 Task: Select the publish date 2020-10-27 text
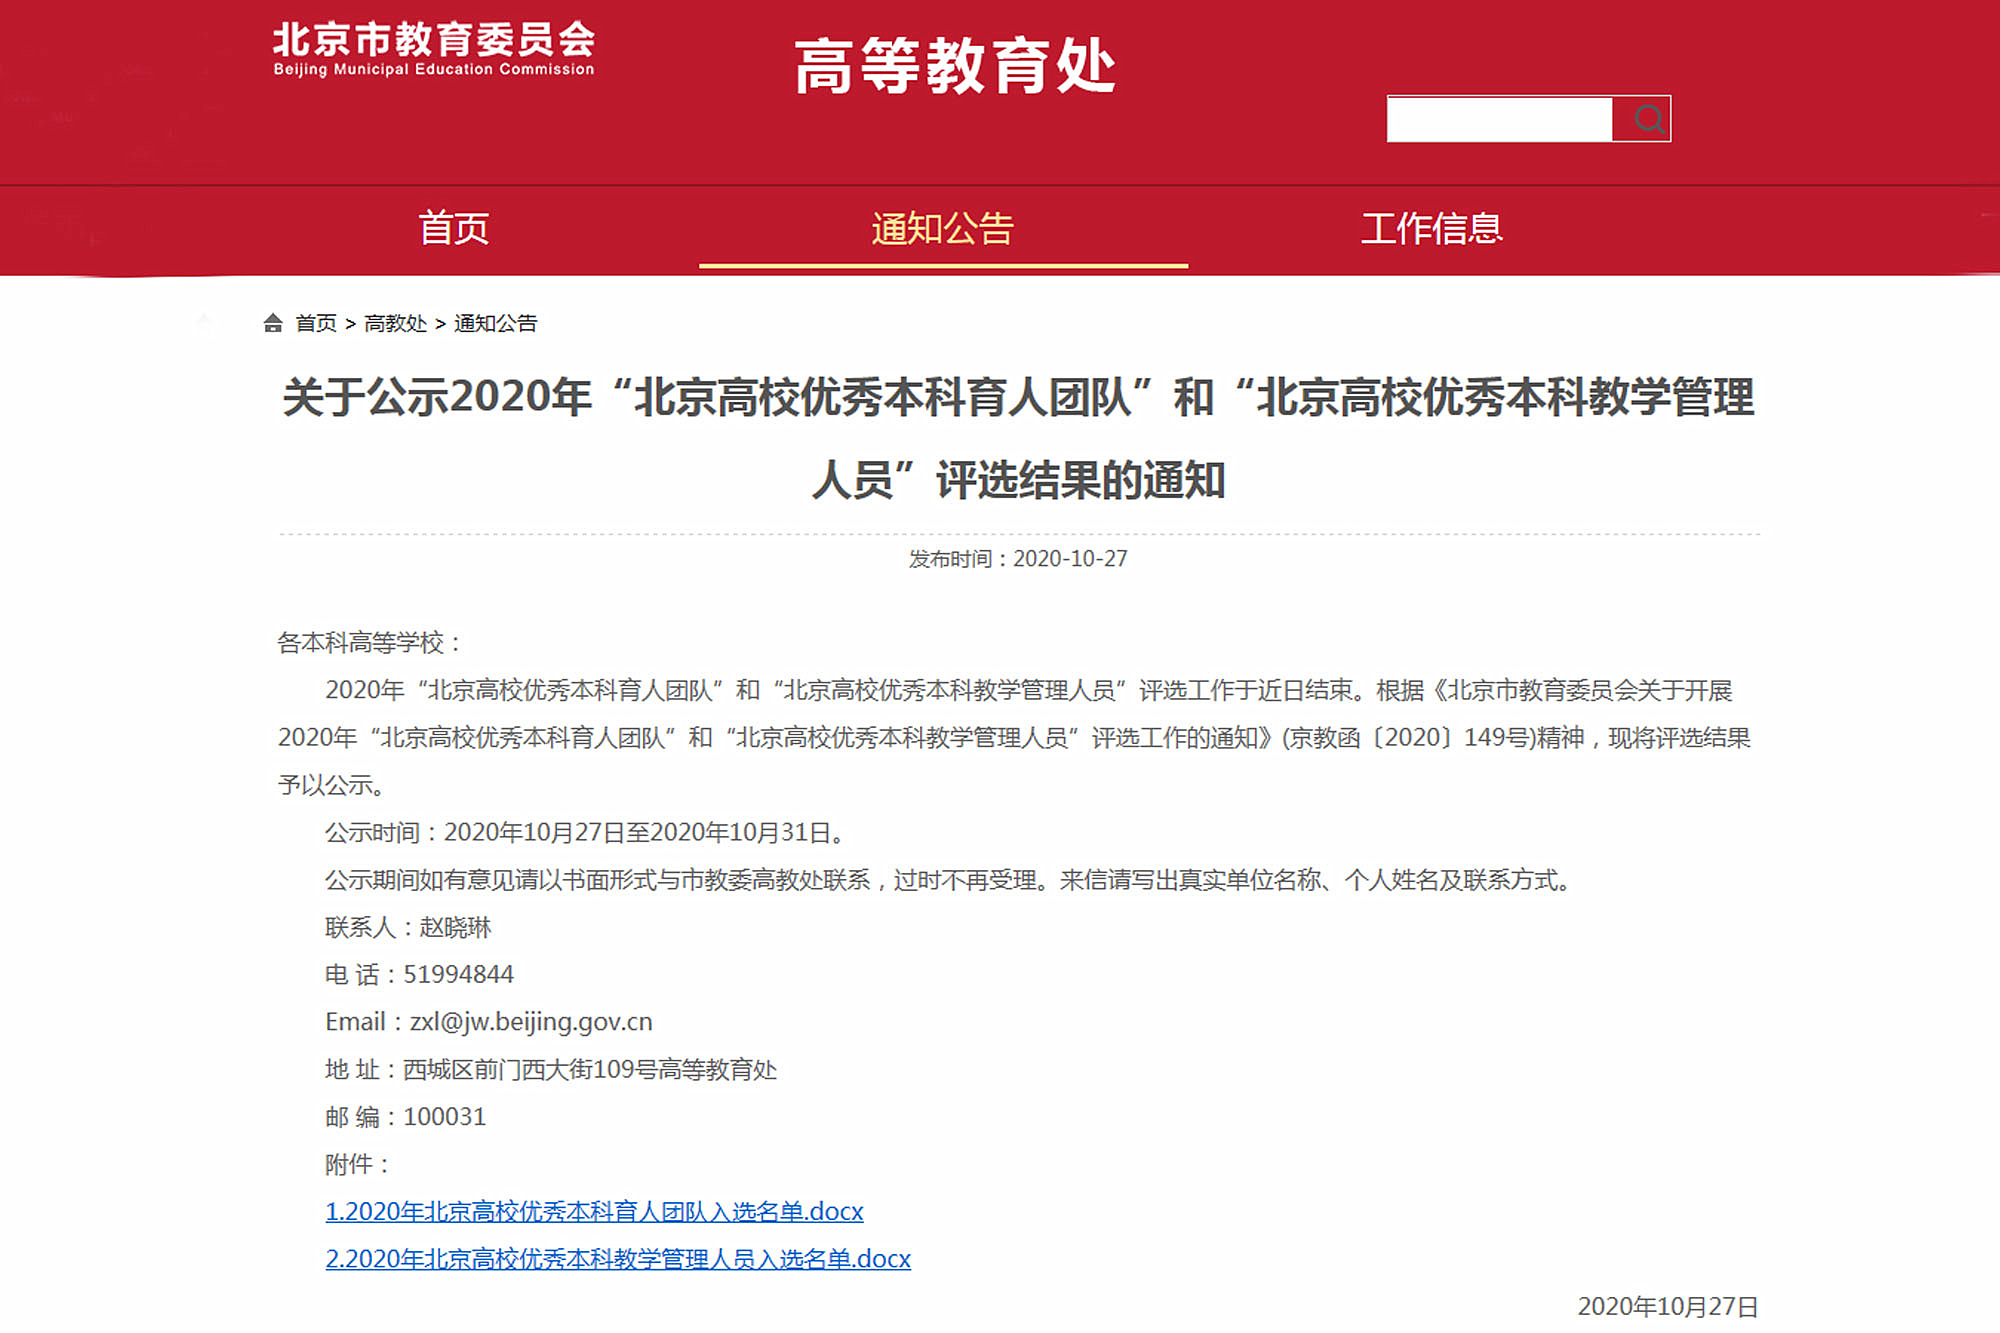(1015, 560)
